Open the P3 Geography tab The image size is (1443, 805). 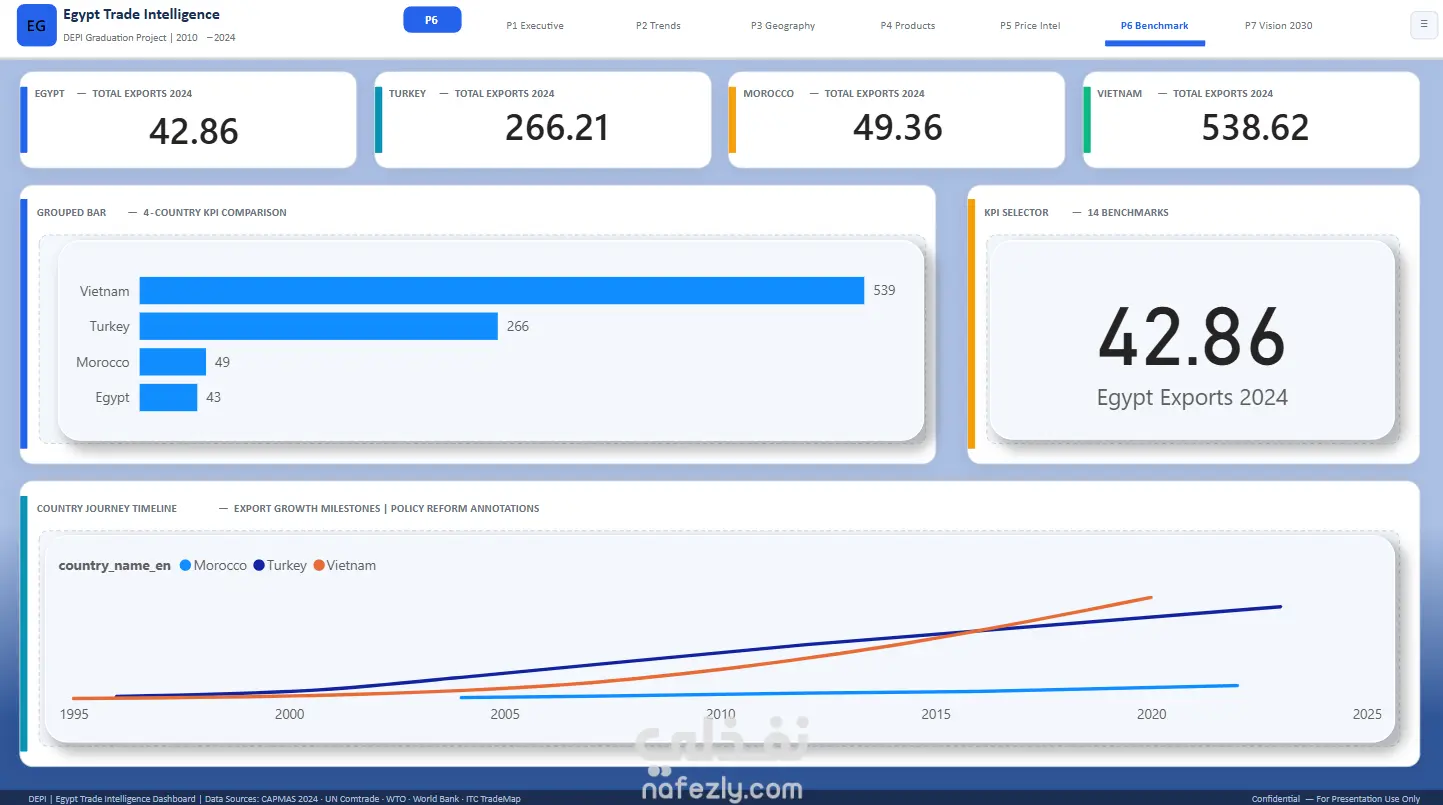pyautogui.click(x=783, y=26)
